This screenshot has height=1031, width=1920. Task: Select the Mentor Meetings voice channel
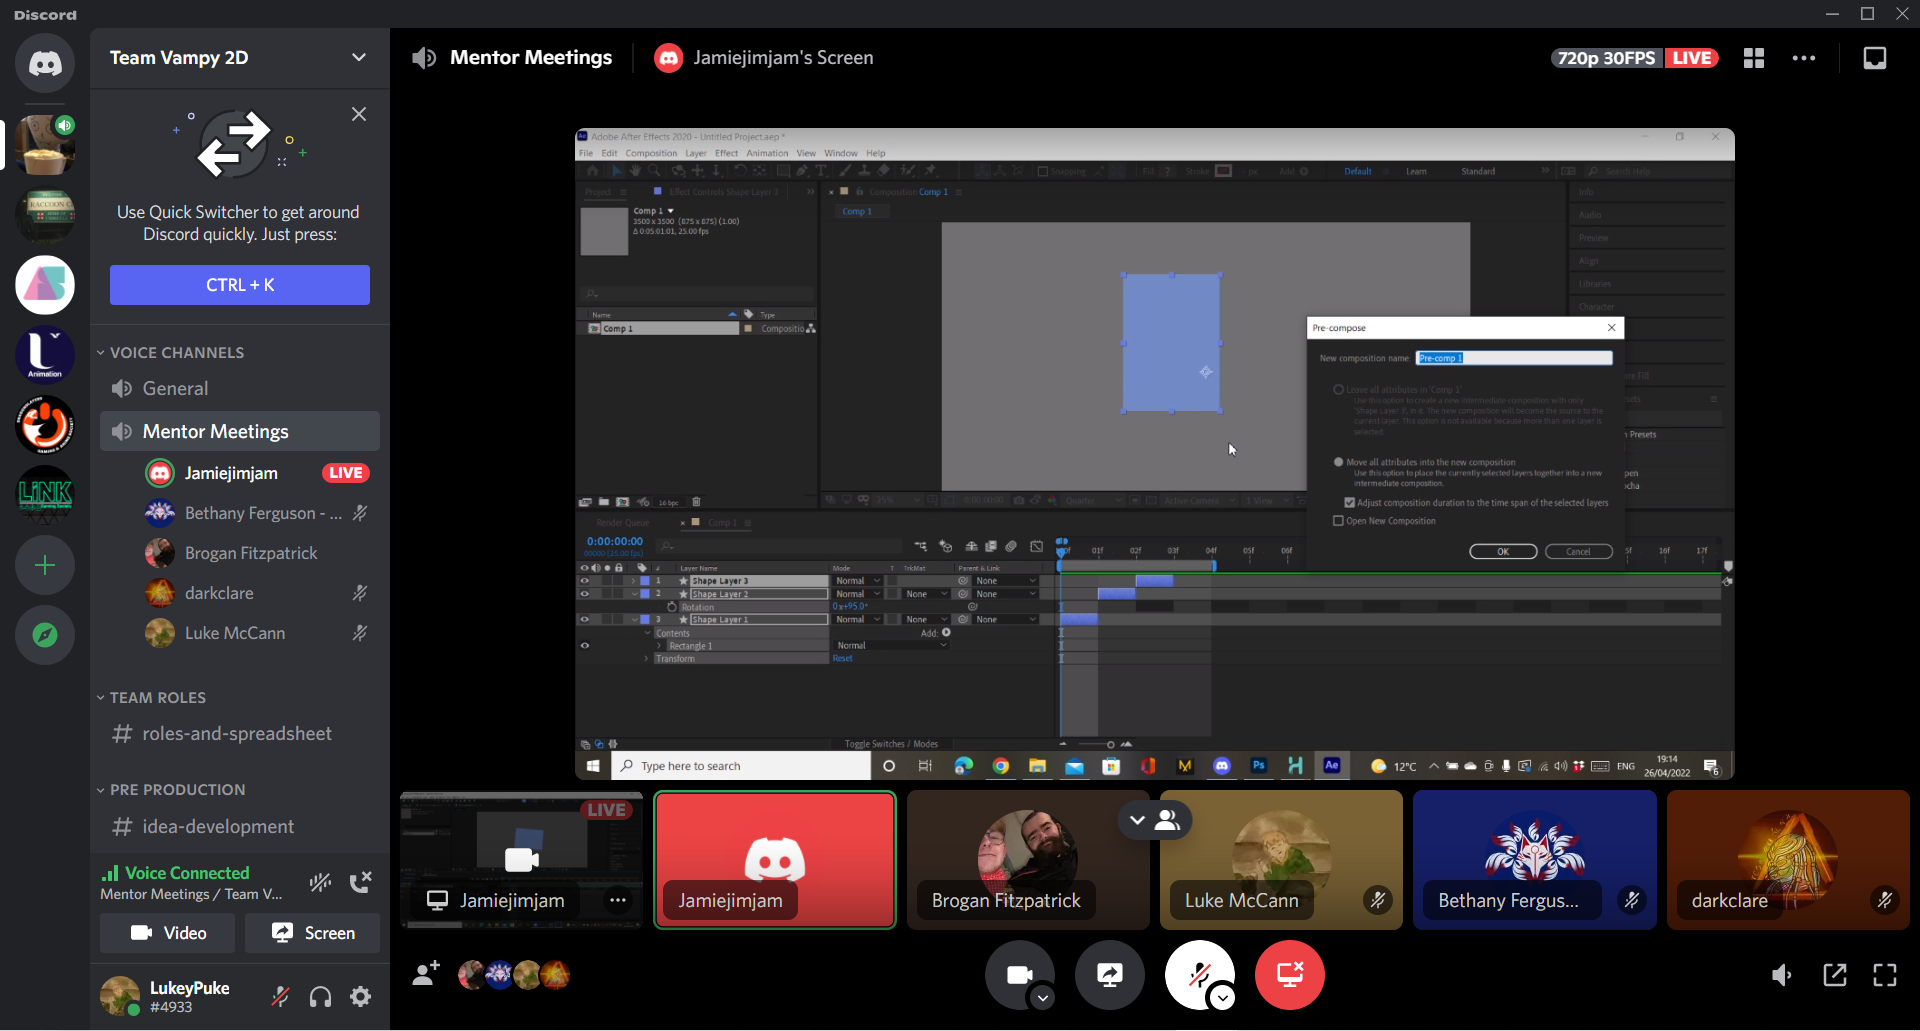click(x=240, y=431)
